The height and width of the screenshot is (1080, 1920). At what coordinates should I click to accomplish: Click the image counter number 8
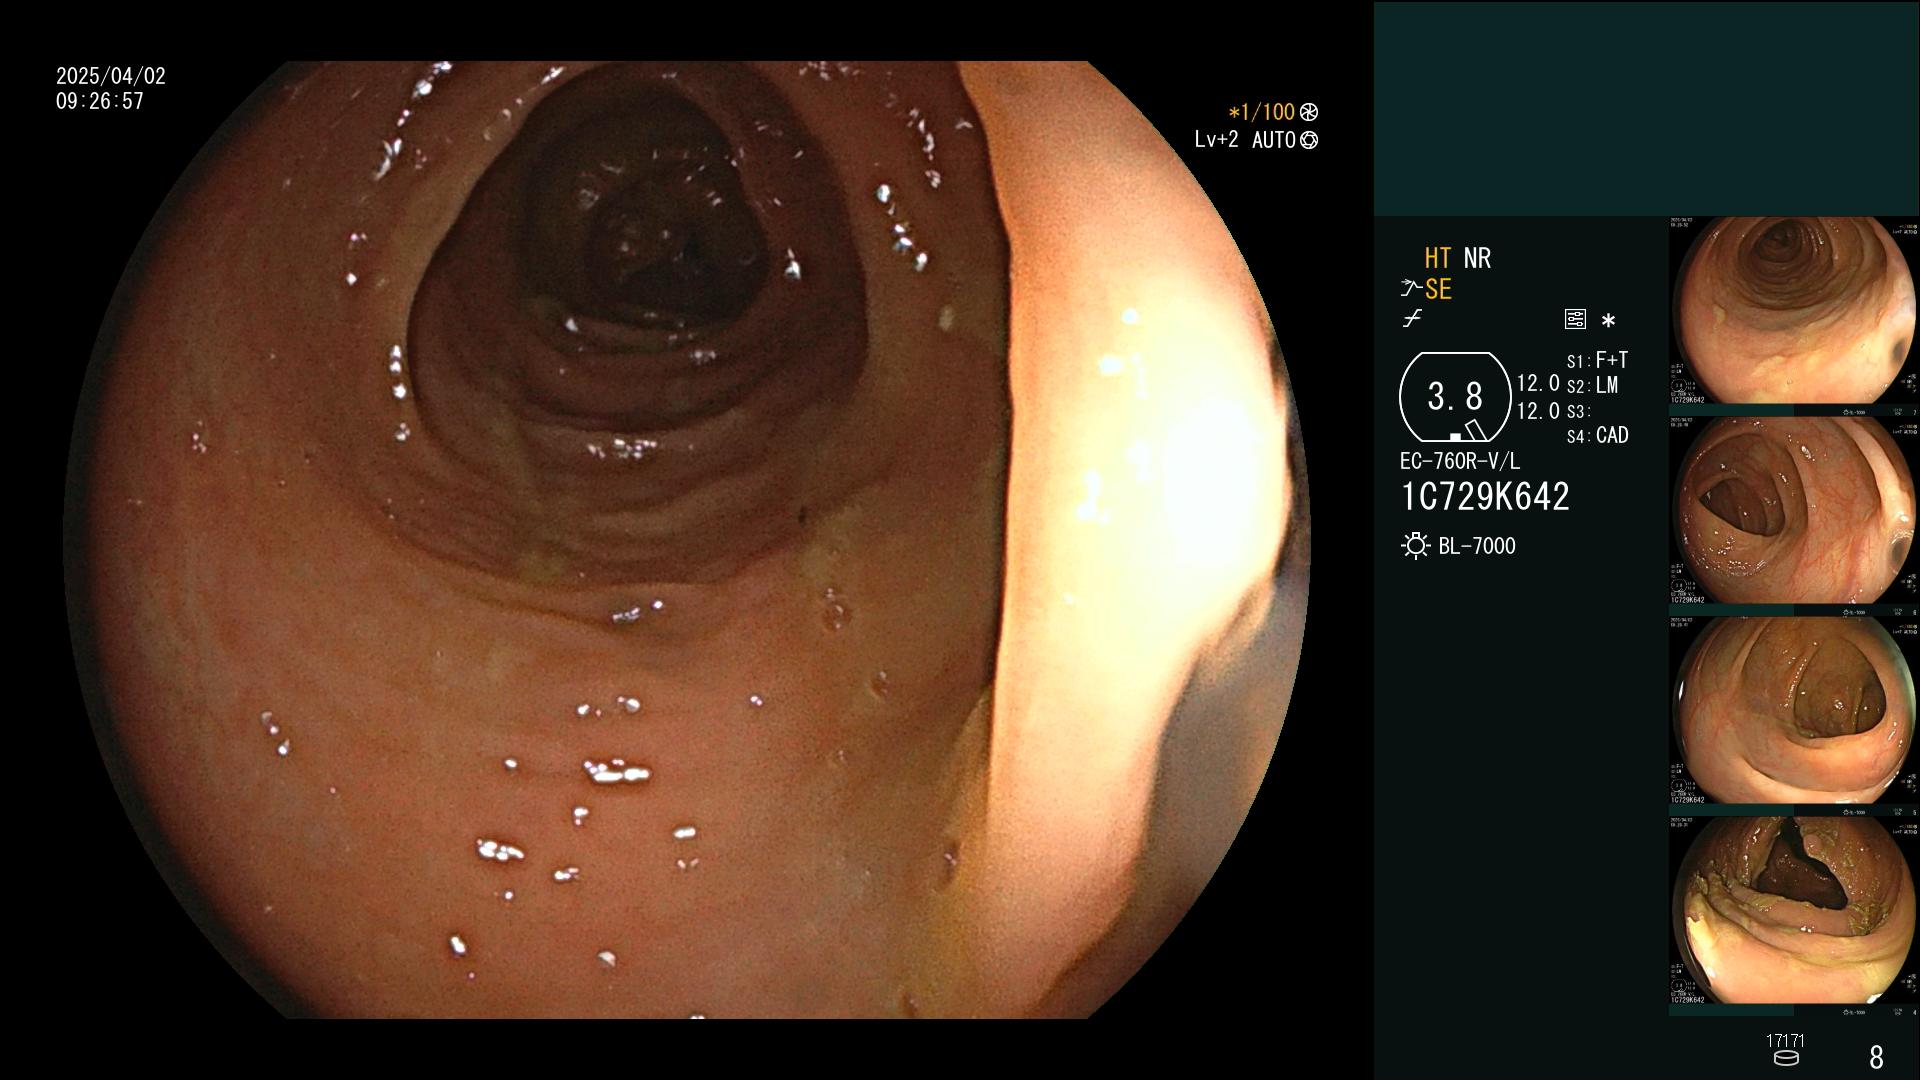[1876, 1057]
